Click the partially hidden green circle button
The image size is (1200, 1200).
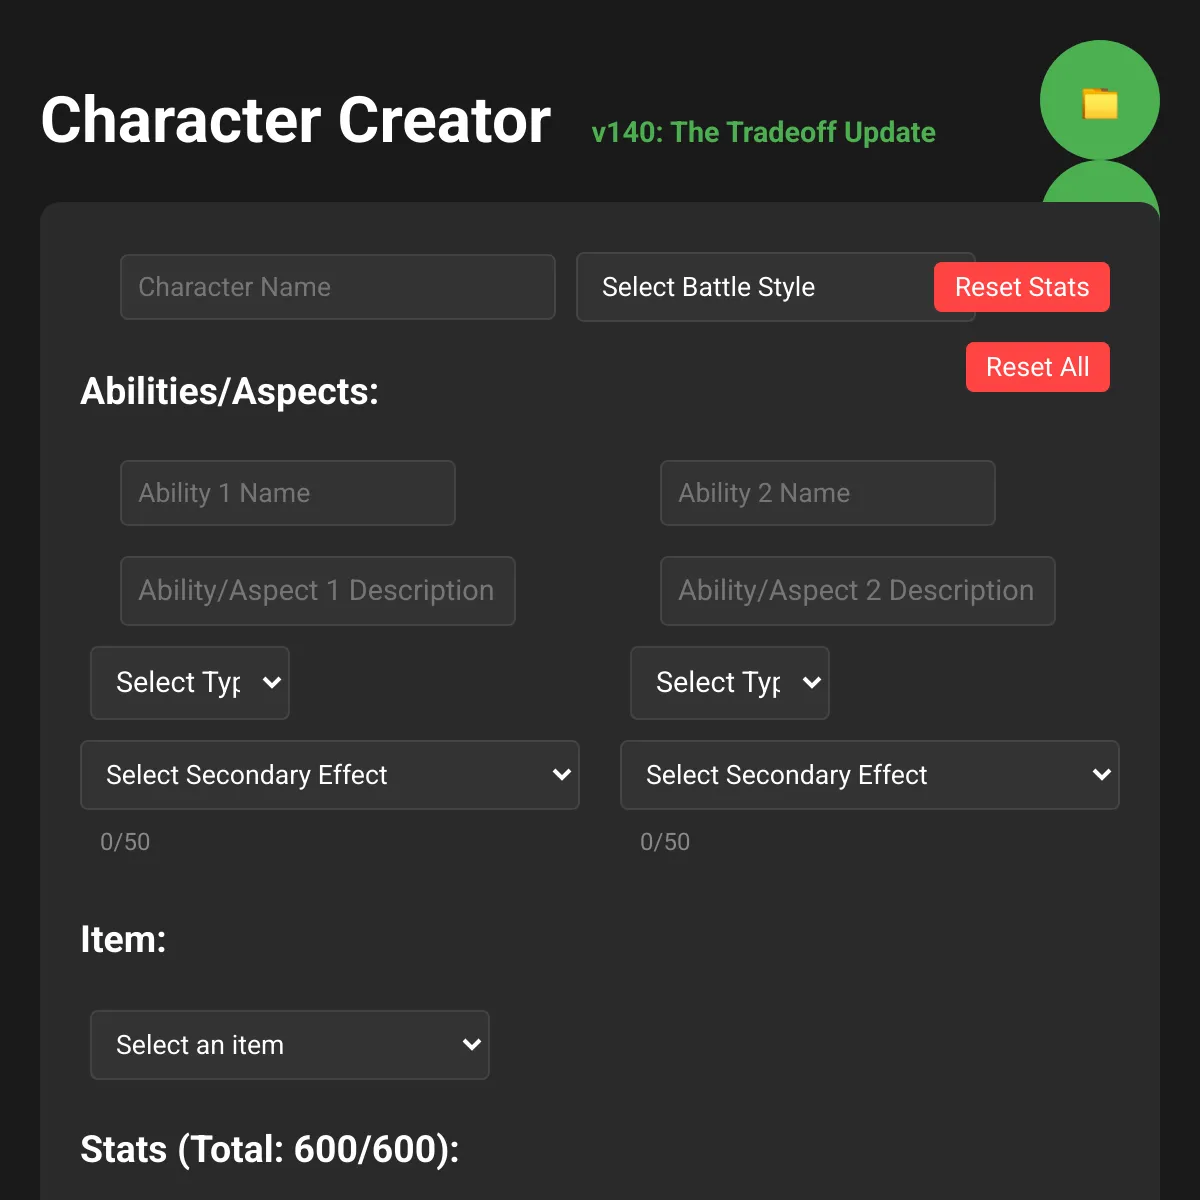[x=1100, y=184]
